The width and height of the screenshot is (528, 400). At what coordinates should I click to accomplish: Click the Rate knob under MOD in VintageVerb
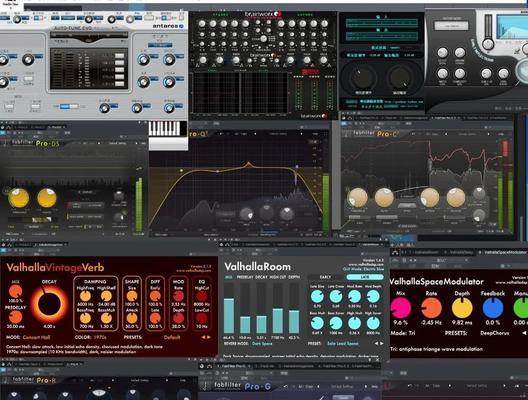pyautogui.click(x=178, y=296)
